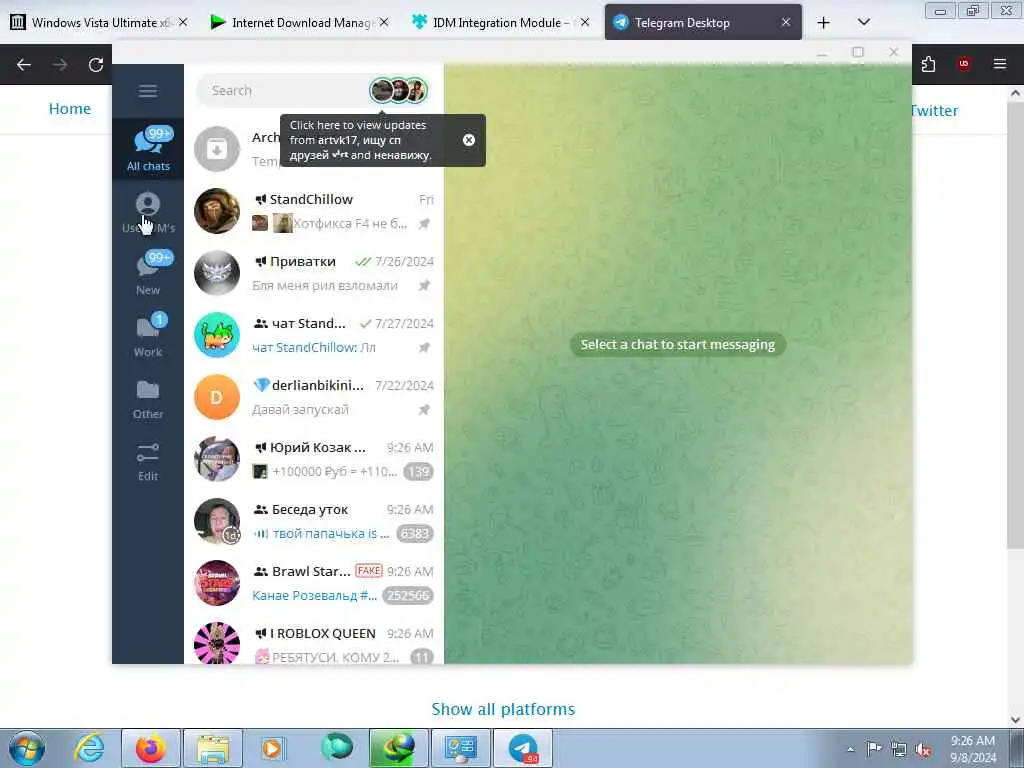Image resolution: width=1024 pixels, height=768 pixels.
Task: Open the Archived chats icon
Action: click(x=217, y=149)
